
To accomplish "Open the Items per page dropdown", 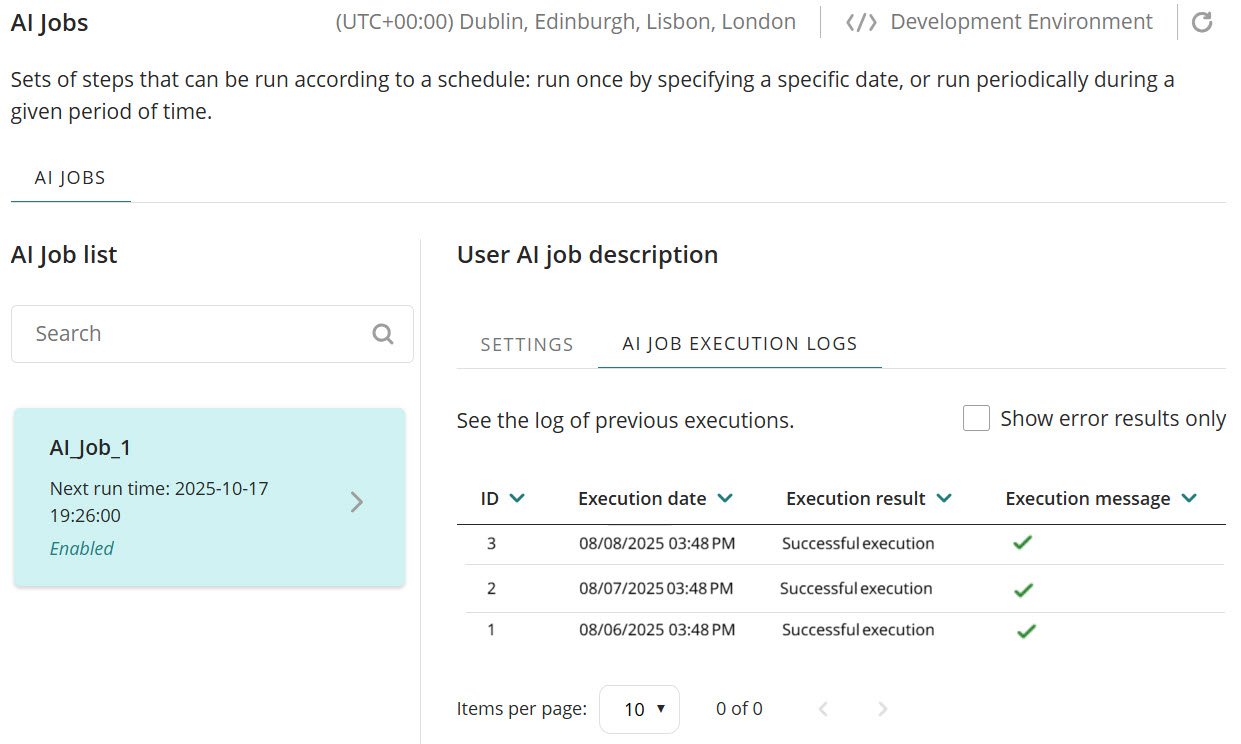I will (x=639, y=709).
